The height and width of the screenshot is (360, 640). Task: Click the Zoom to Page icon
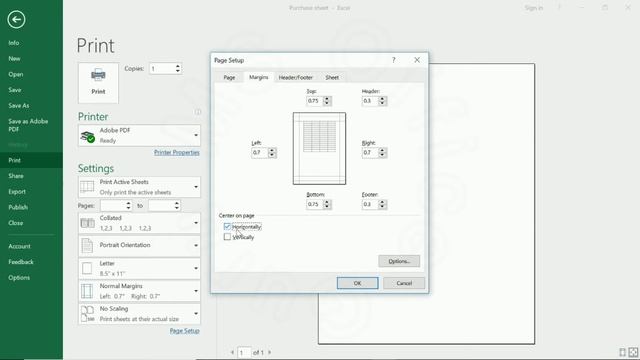pos(633,352)
